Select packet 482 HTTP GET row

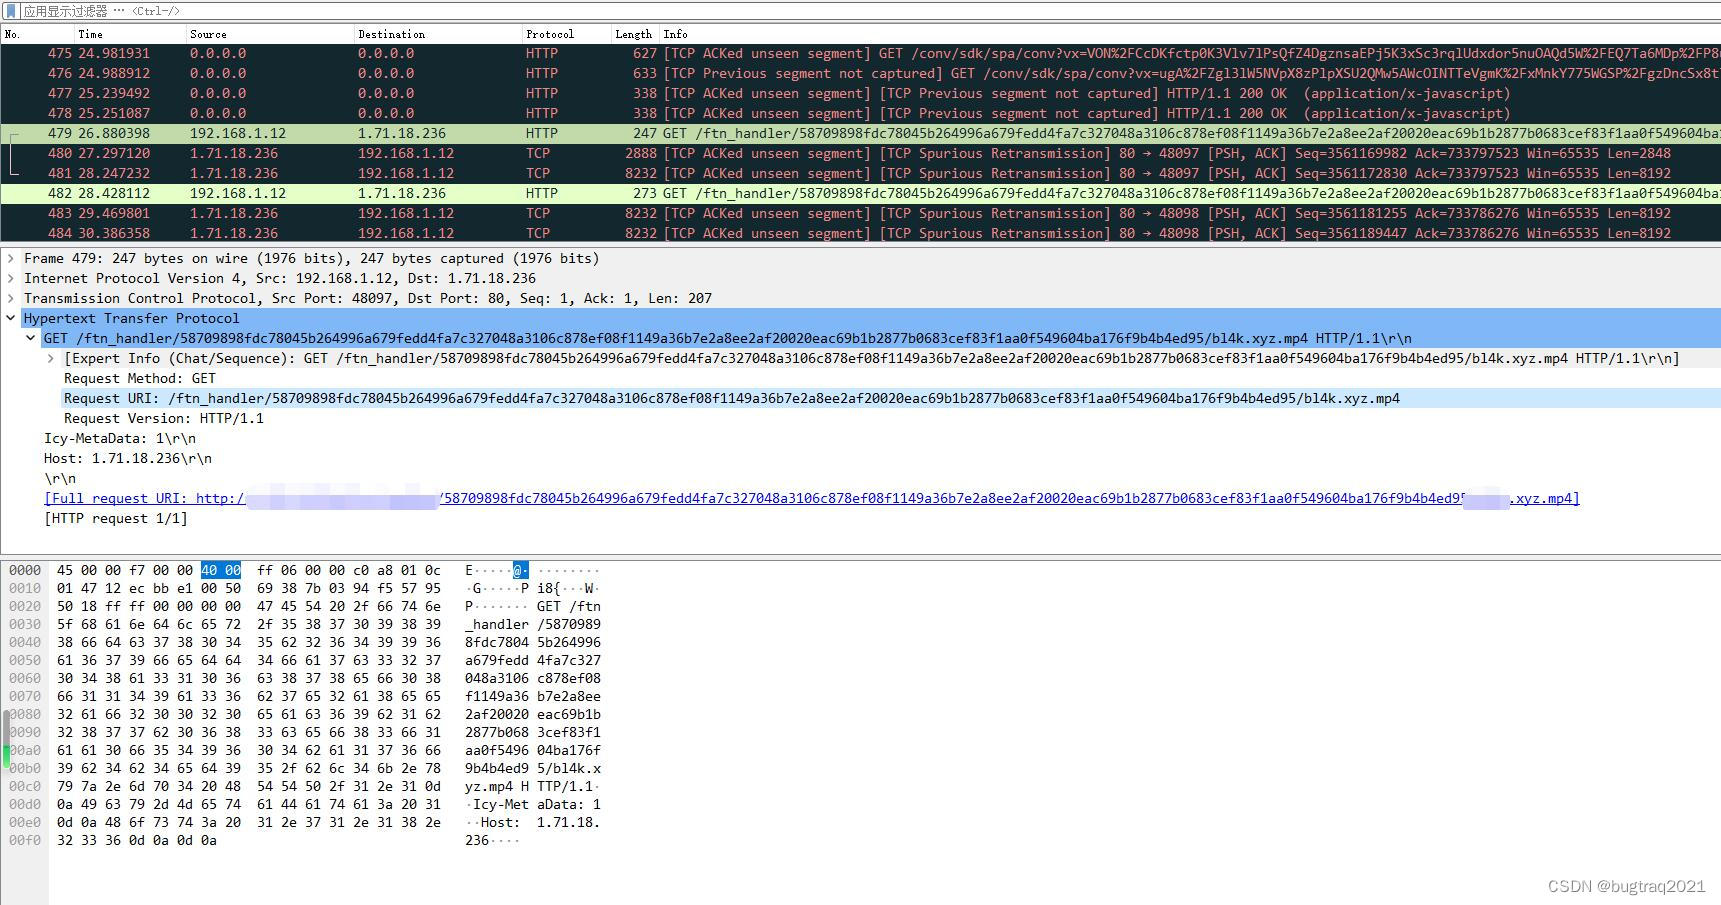[x=860, y=193]
